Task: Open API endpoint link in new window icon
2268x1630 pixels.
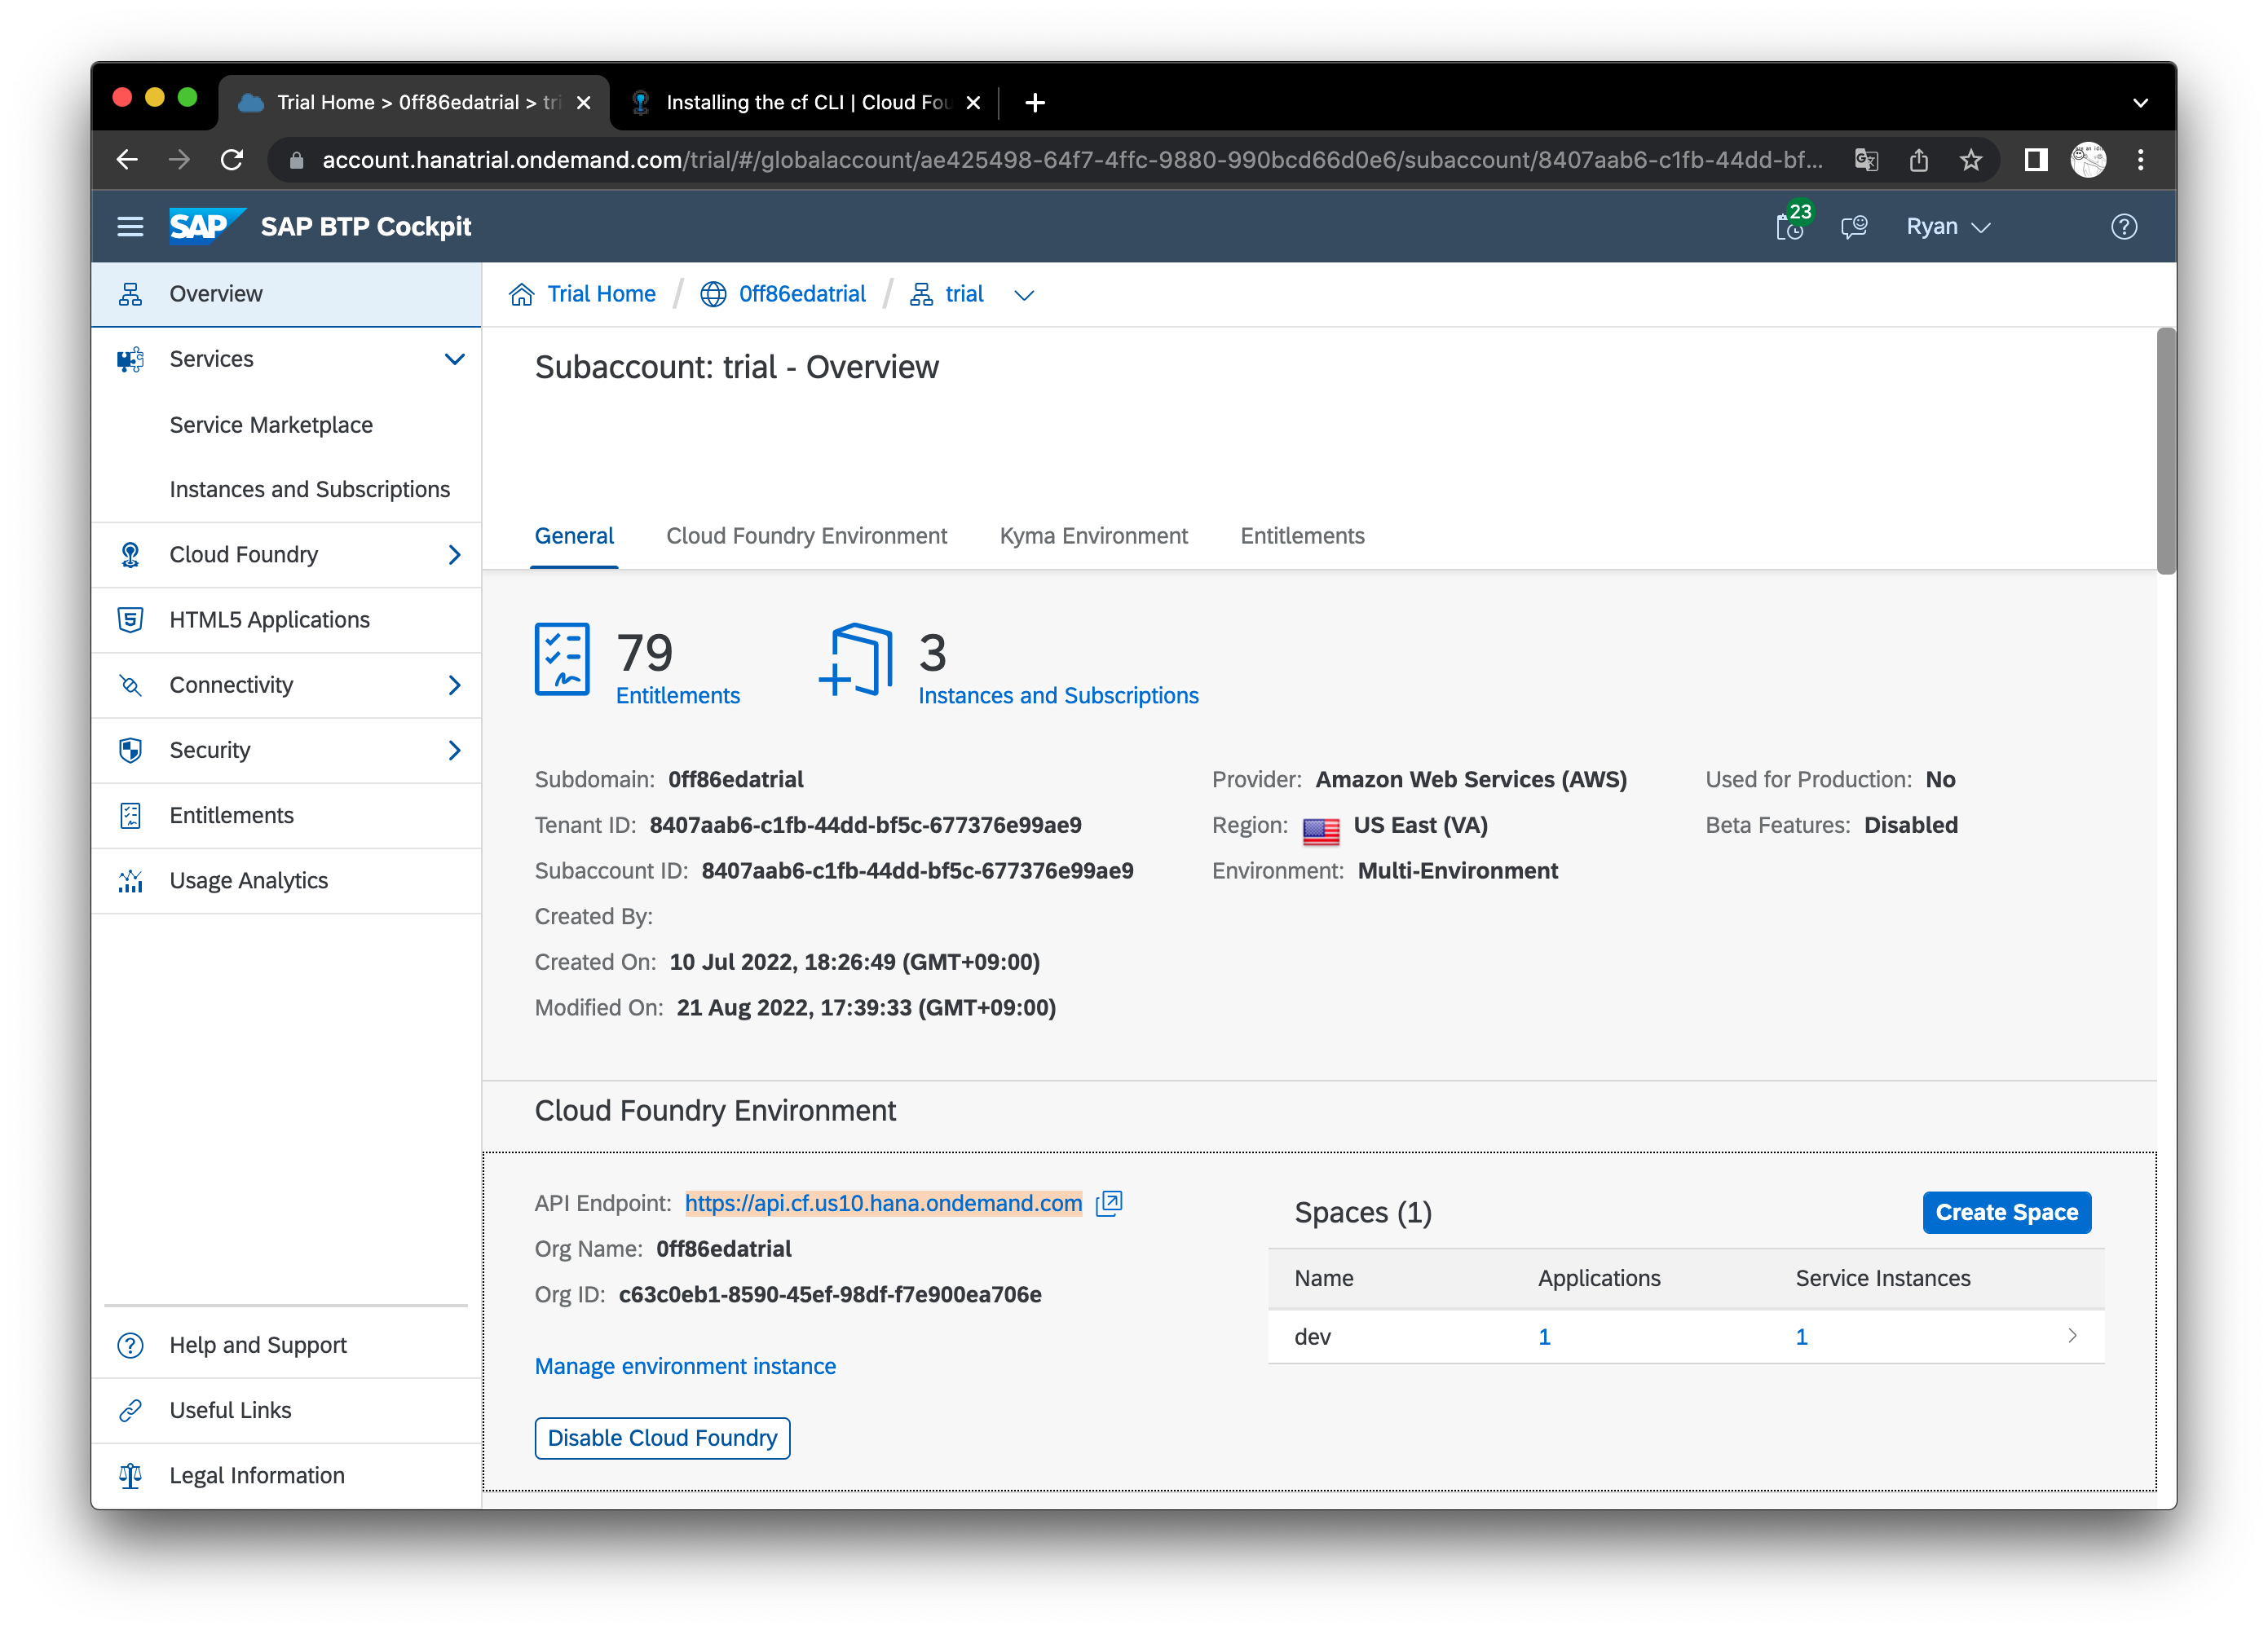Action: click(x=1109, y=1203)
